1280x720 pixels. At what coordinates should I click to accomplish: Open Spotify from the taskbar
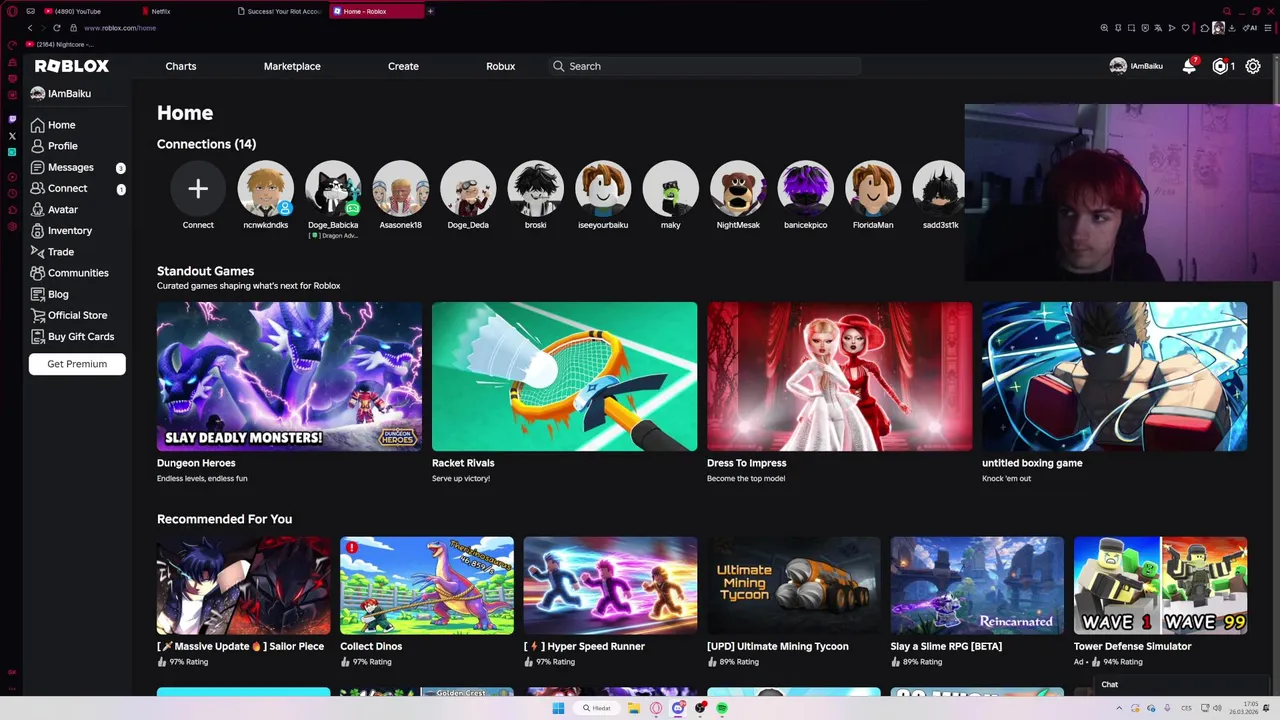click(x=722, y=708)
